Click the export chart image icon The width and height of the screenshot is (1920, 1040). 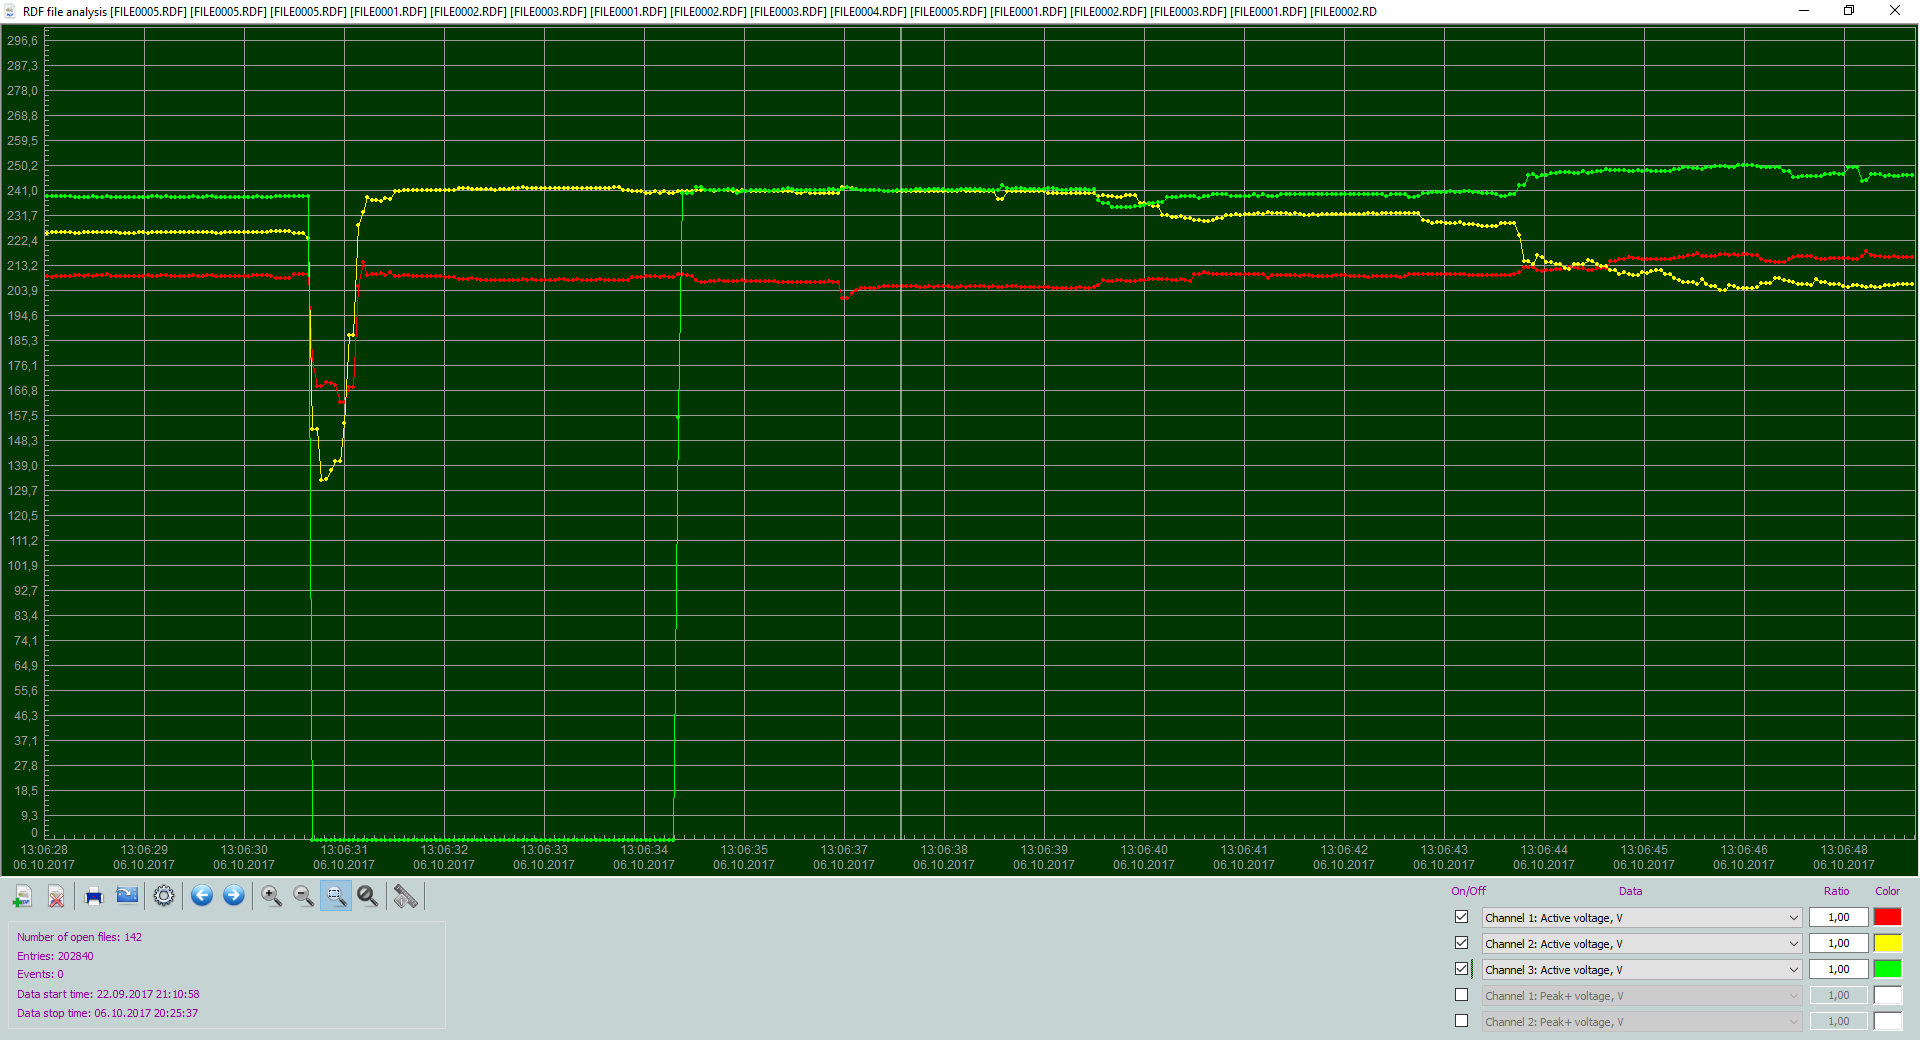tap(127, 896)
